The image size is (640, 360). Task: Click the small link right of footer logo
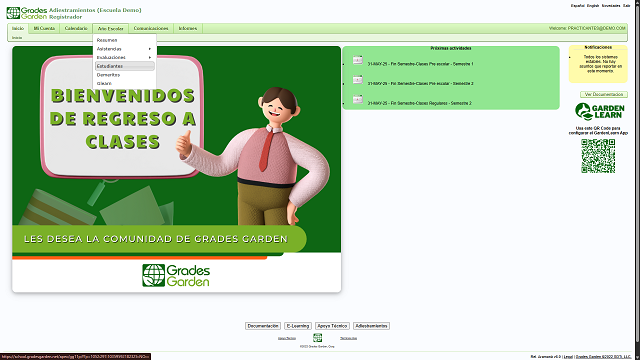tap(348, 338)
